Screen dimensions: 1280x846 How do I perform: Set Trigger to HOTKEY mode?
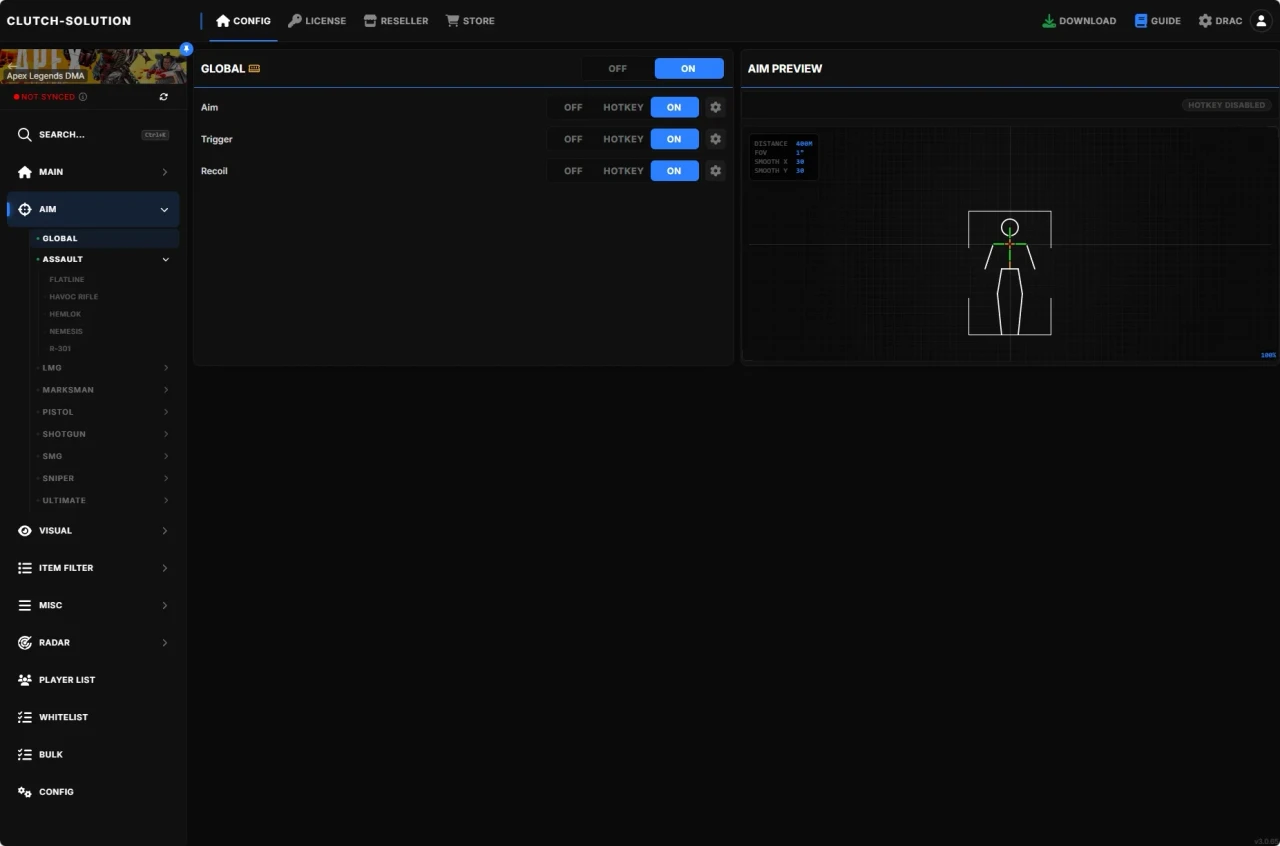(622, 139)
